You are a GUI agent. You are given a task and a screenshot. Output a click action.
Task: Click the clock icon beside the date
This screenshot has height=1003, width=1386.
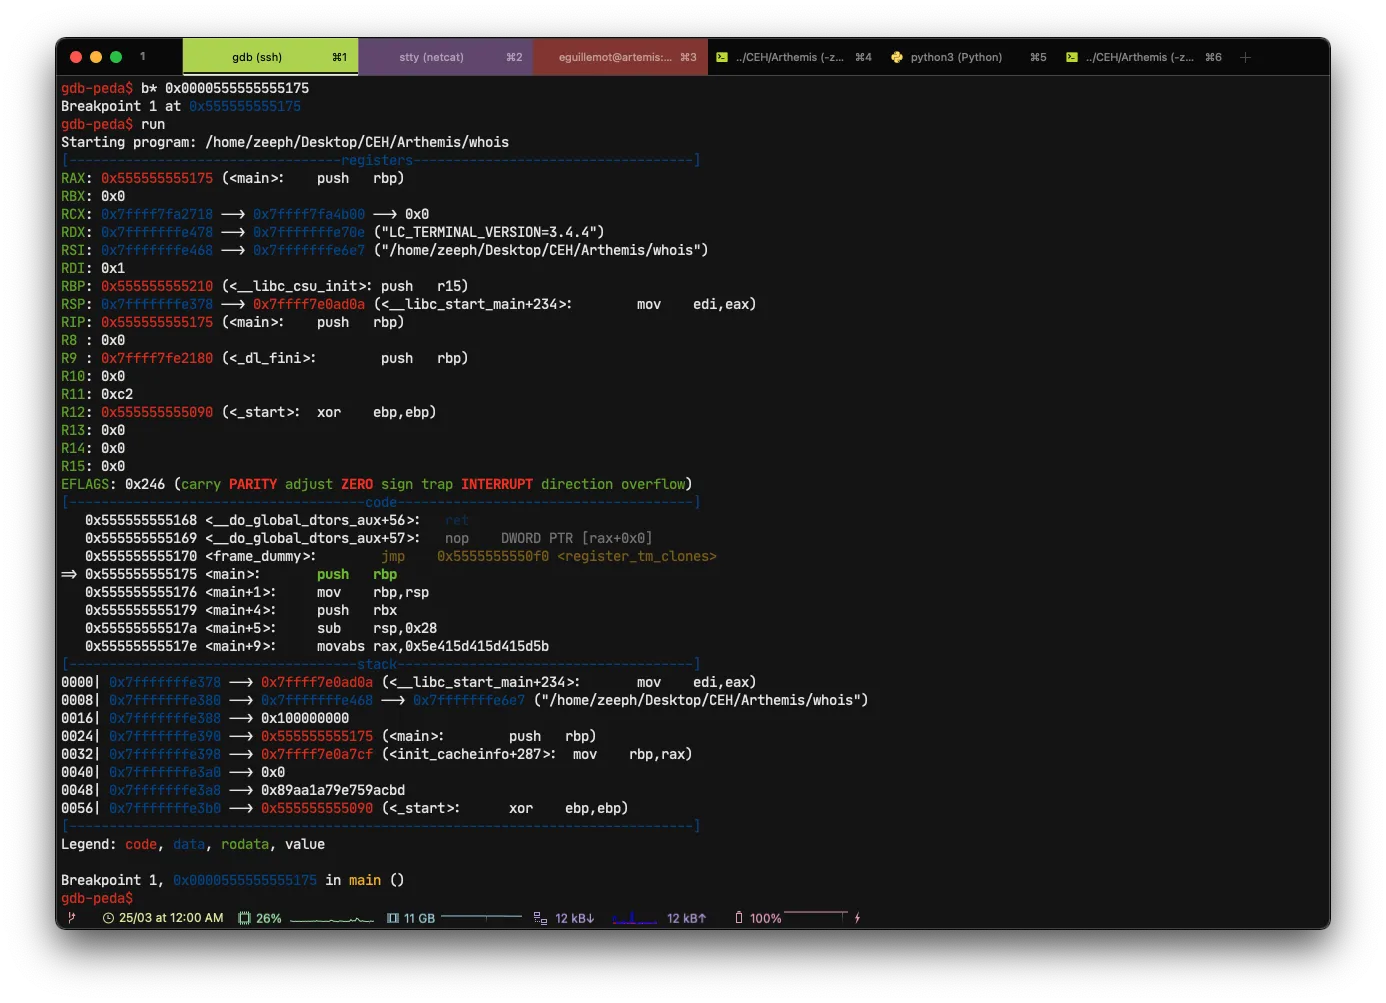108,918
